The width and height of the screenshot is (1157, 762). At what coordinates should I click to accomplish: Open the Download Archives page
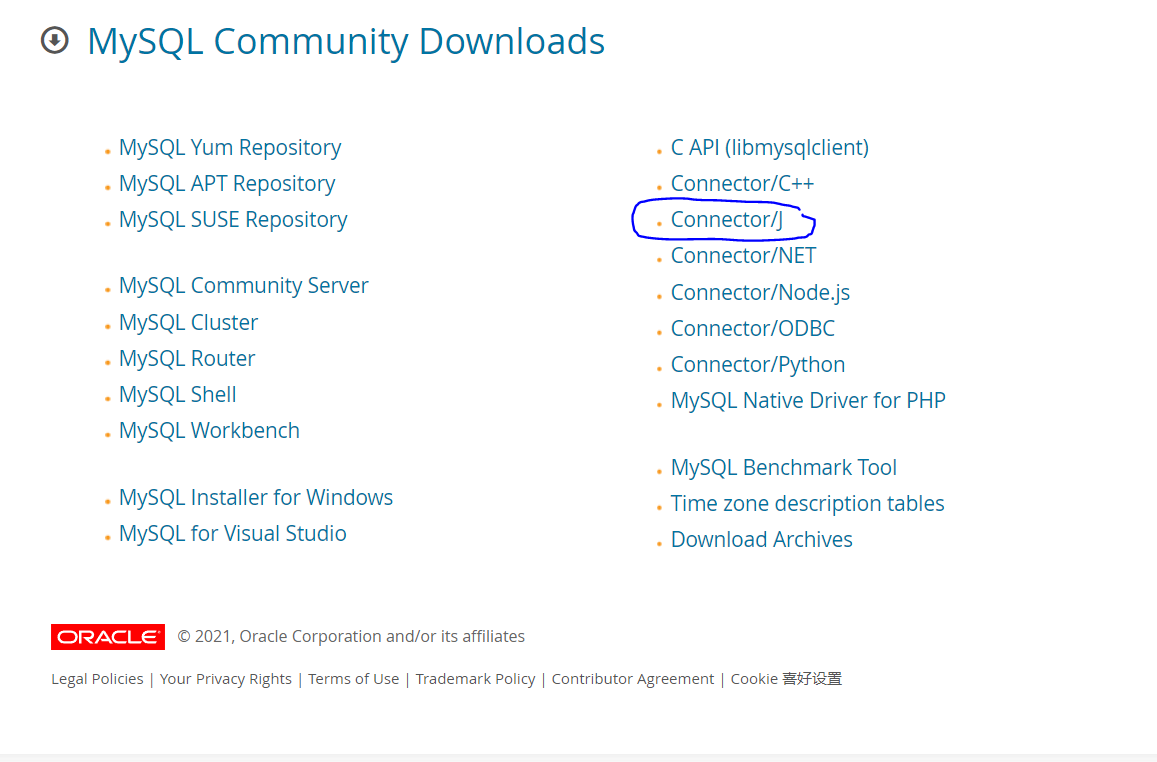coord(761,539)
